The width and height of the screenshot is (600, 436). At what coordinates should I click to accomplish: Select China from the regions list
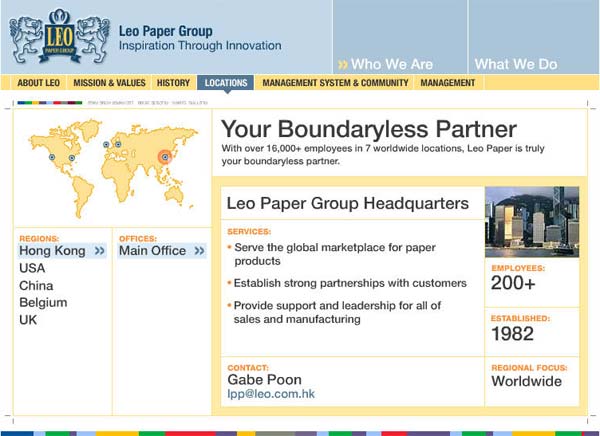[x=36, y=285]
